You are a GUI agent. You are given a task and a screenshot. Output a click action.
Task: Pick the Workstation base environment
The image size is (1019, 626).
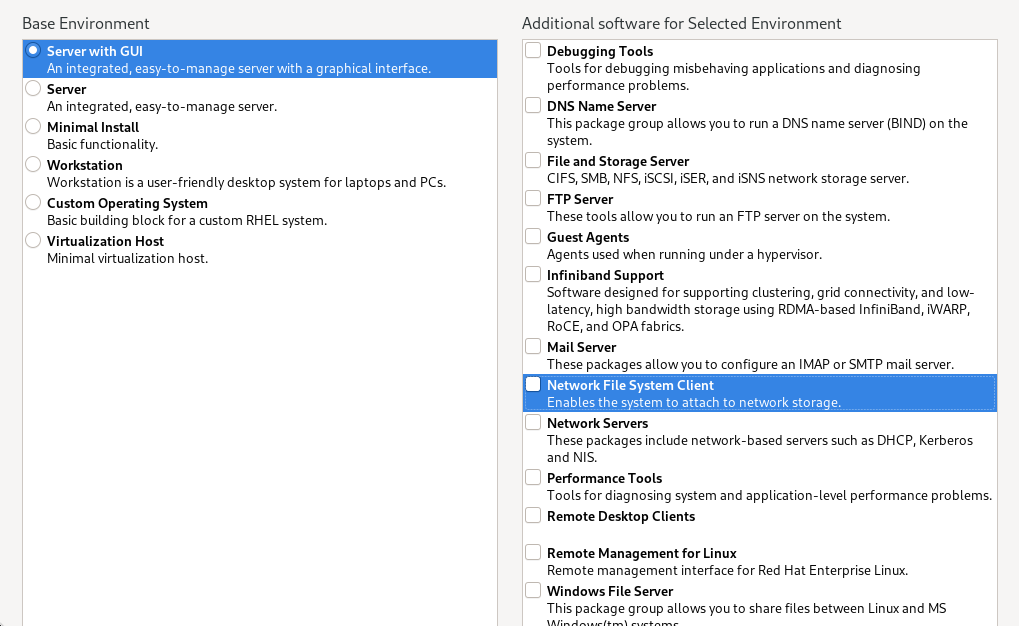pyautogui.click(x=33, y=165)
